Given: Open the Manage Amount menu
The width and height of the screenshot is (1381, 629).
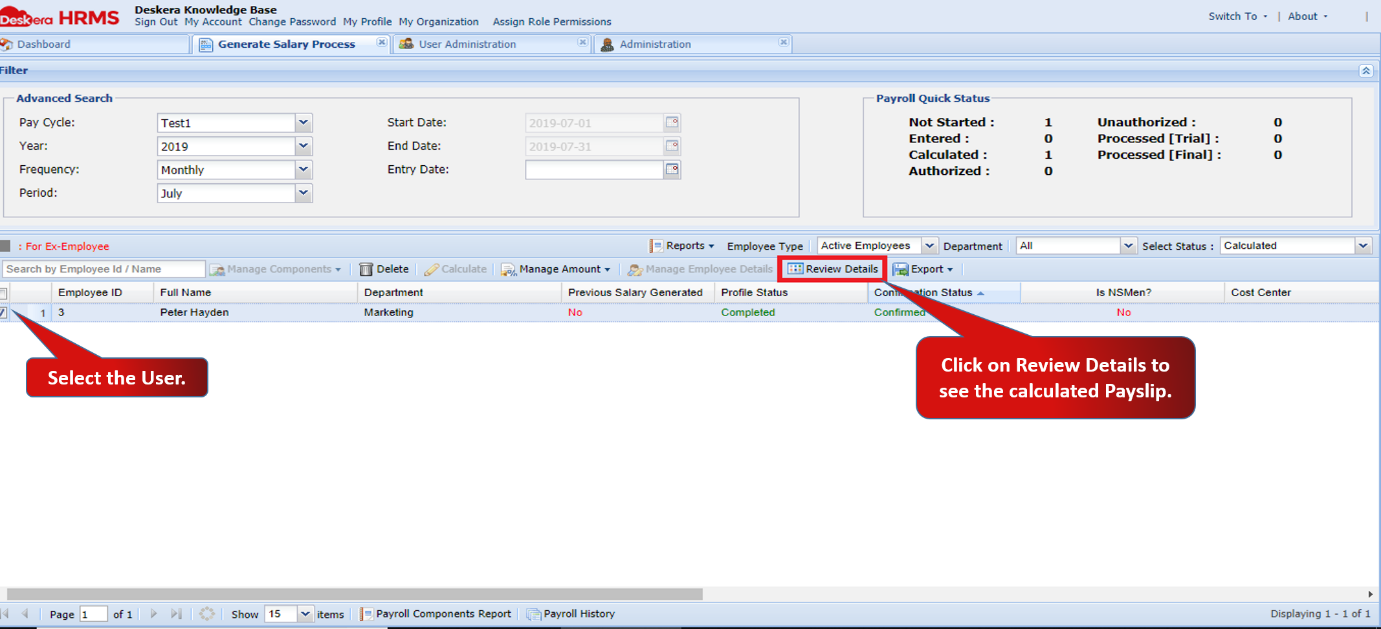Looking at the screenshot, I should click(556, 269).
